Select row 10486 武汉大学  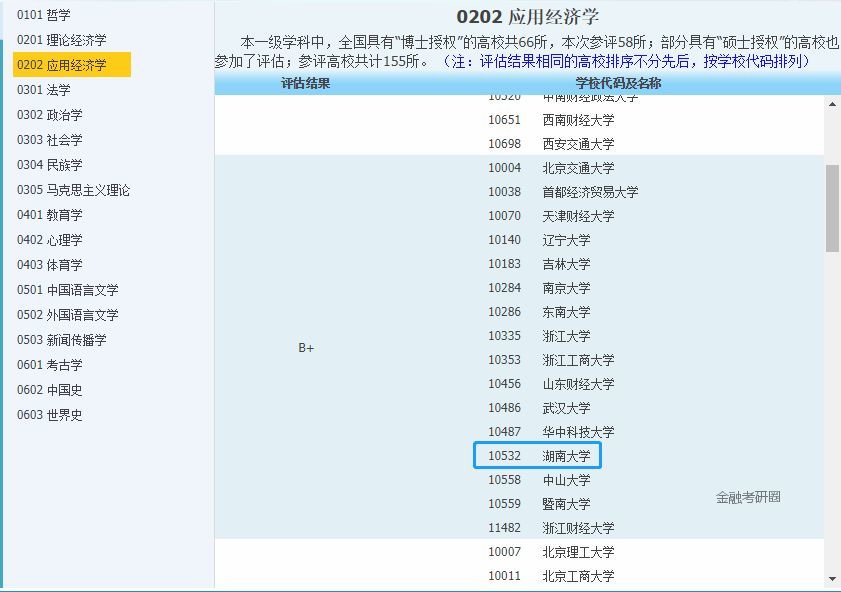539,408
